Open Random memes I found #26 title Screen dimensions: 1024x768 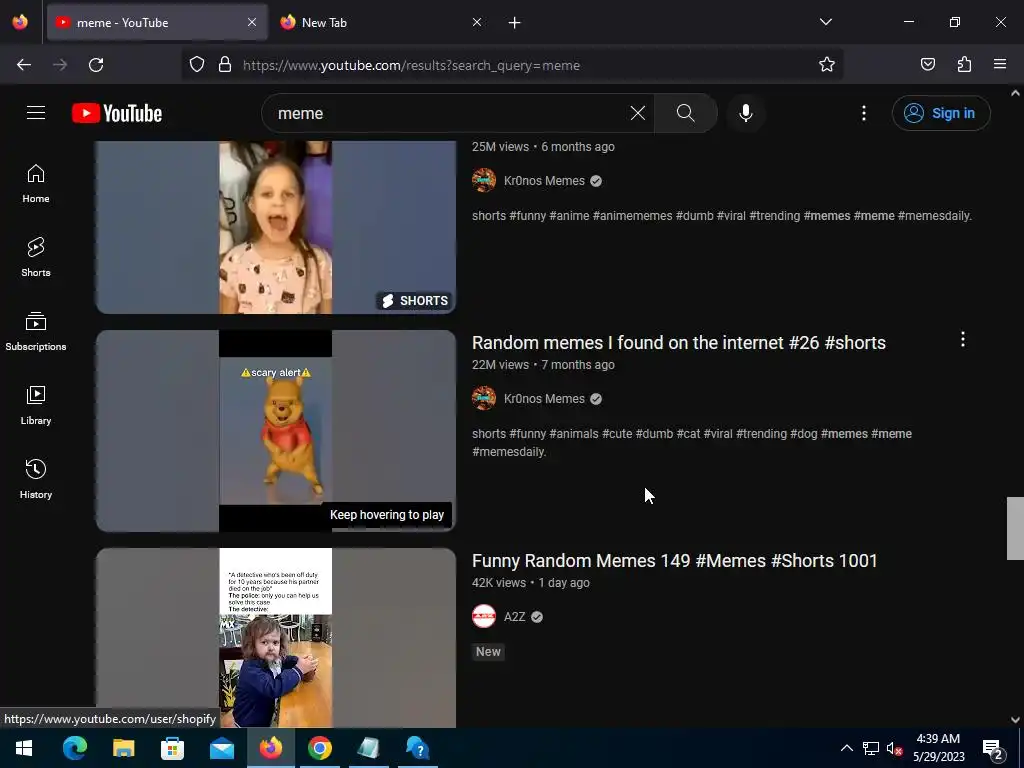[x=679, y=343]
